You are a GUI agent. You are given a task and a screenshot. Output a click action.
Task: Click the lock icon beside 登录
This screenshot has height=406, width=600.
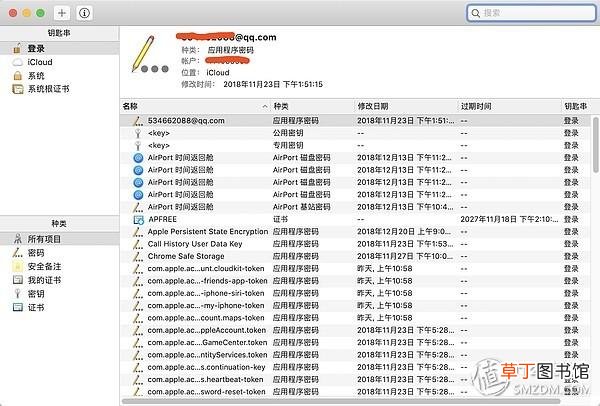[17, 49]
